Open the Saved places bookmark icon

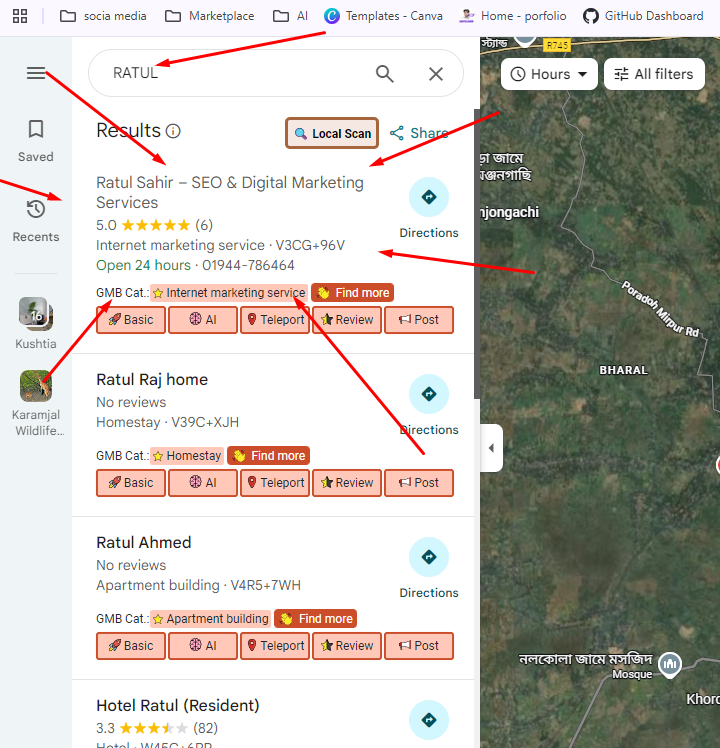(36, 129)
